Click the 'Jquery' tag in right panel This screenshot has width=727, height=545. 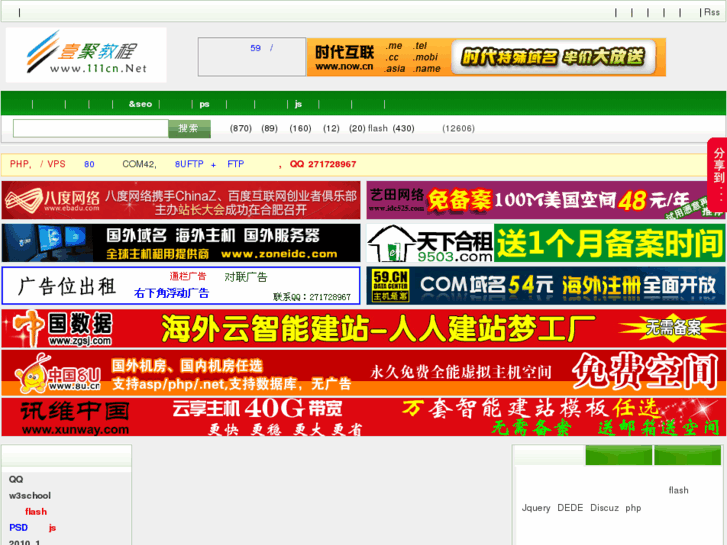click(536, 508)
